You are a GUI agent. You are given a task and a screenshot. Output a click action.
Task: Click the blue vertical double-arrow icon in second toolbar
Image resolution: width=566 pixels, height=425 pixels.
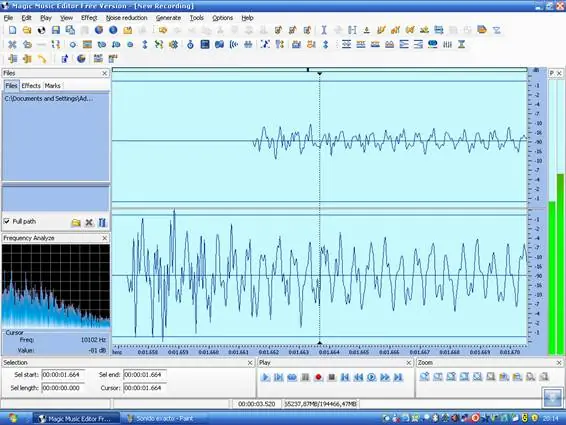tap(145, 44)
